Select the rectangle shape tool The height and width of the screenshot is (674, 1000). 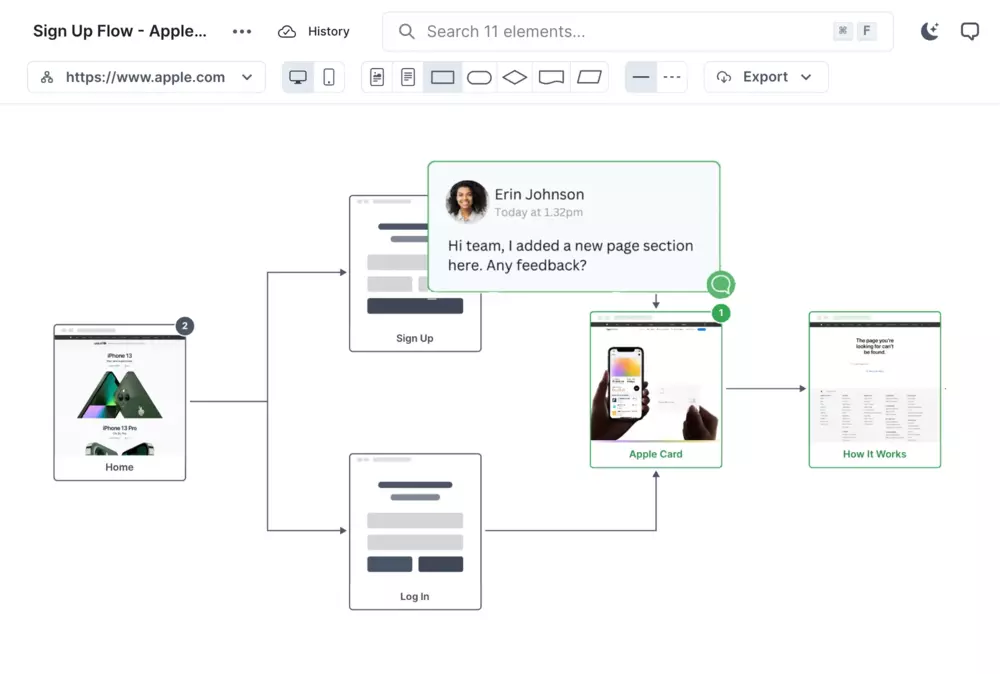point(442,77)
